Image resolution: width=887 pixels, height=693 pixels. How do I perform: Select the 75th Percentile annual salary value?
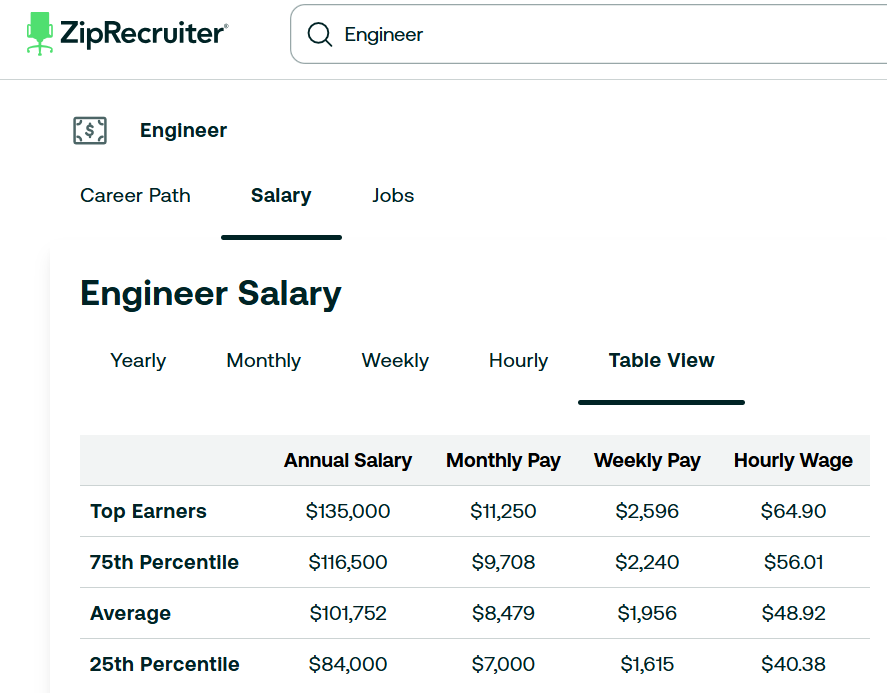click(x=348, y=562)
